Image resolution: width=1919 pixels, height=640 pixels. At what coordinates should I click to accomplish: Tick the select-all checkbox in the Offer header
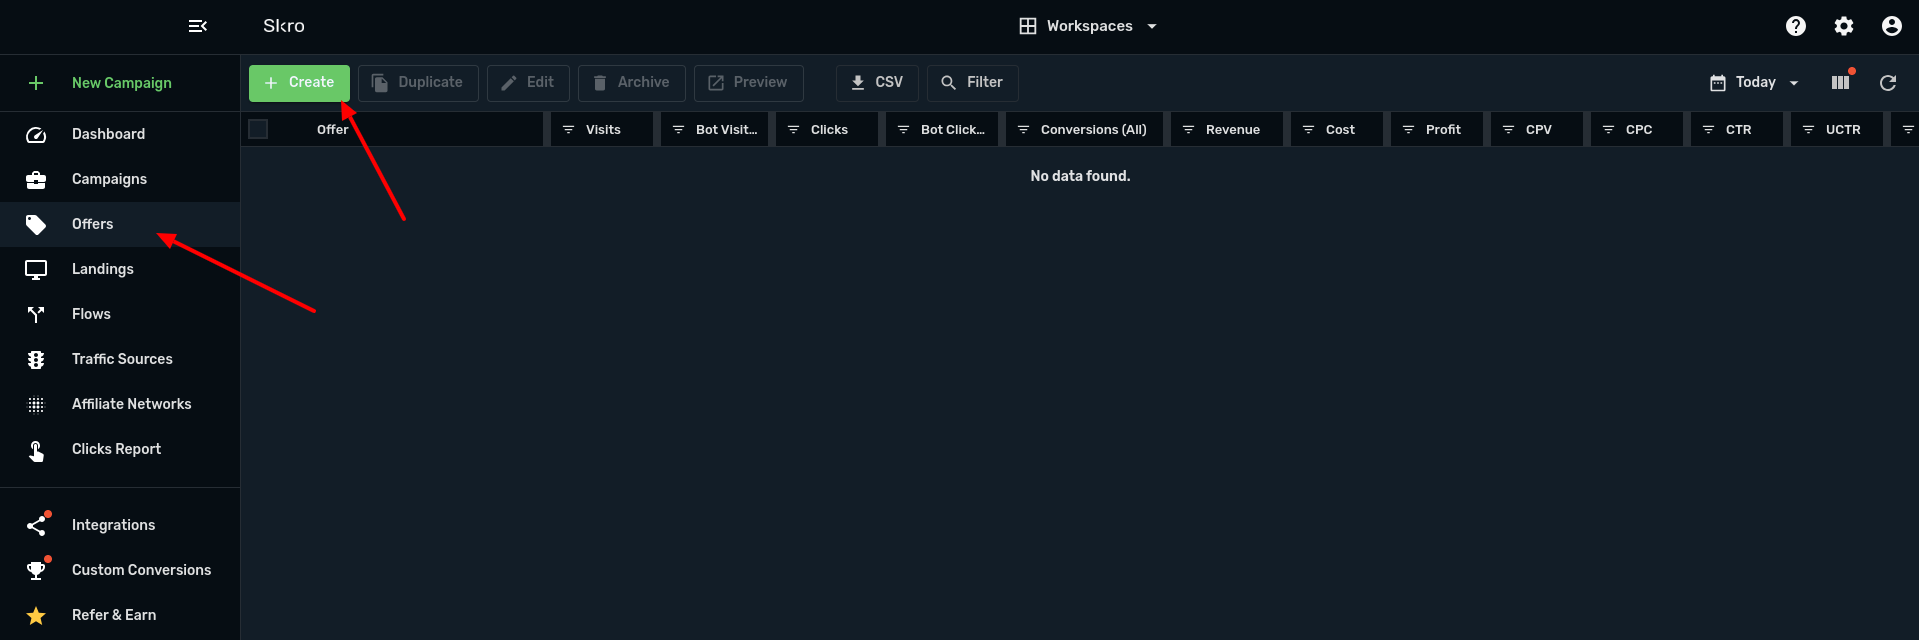point(258,129)
